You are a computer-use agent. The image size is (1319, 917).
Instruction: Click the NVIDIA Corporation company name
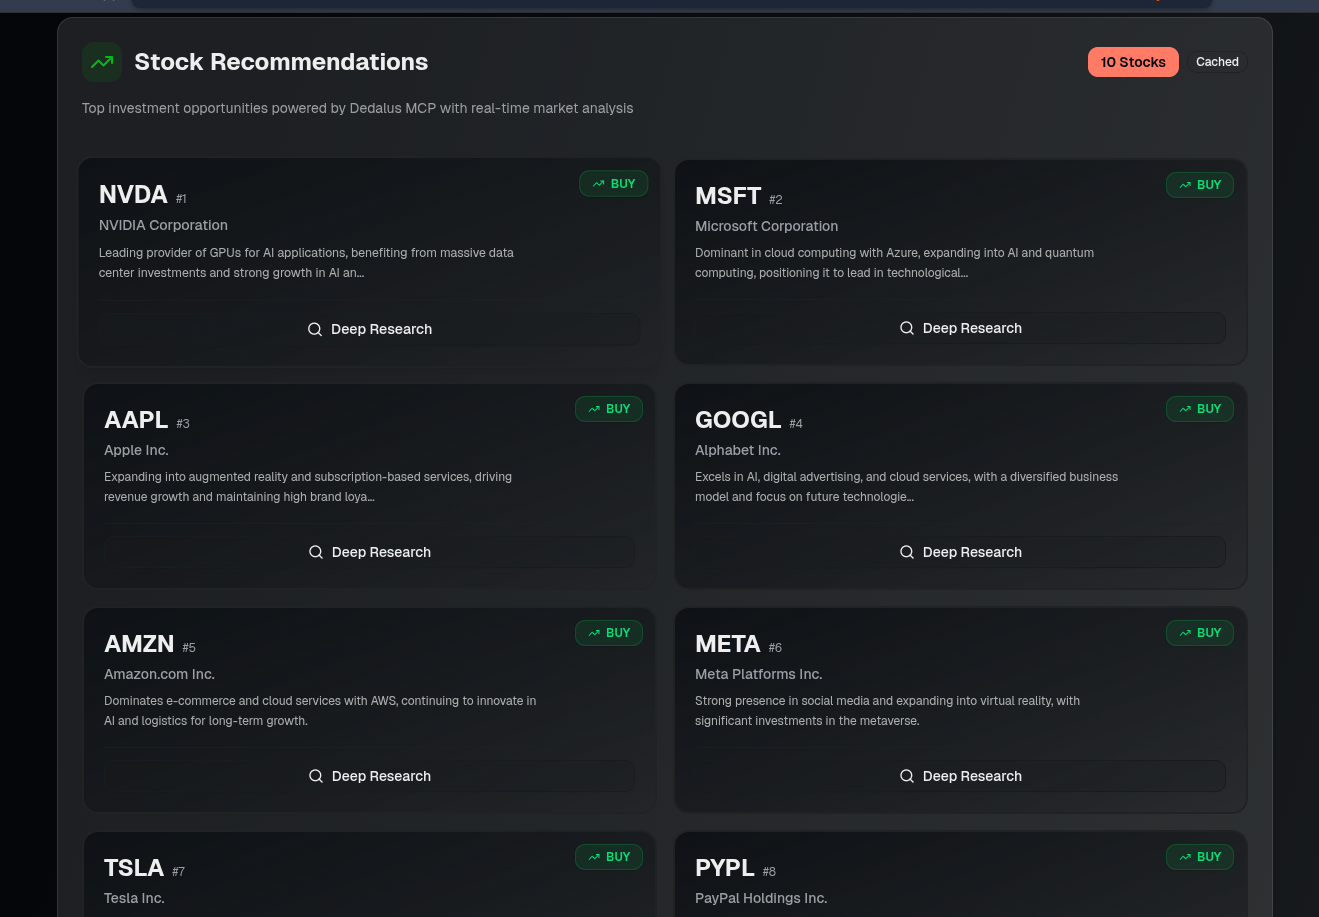click(163, 225)
